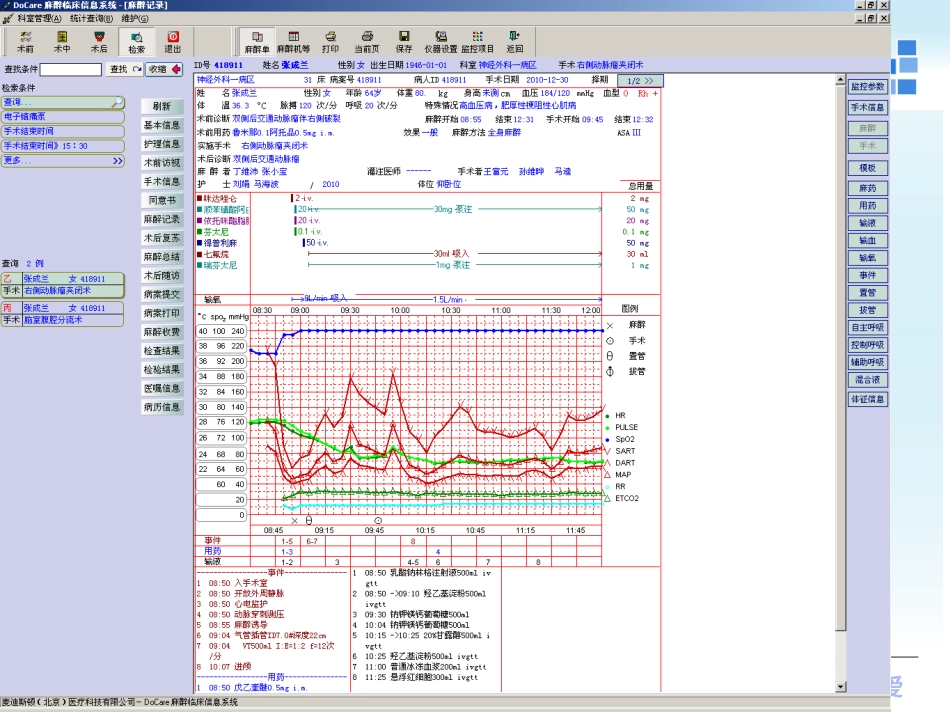Click the 刷新 refresh button
950x713 pixels.
(x=162, y=107)
